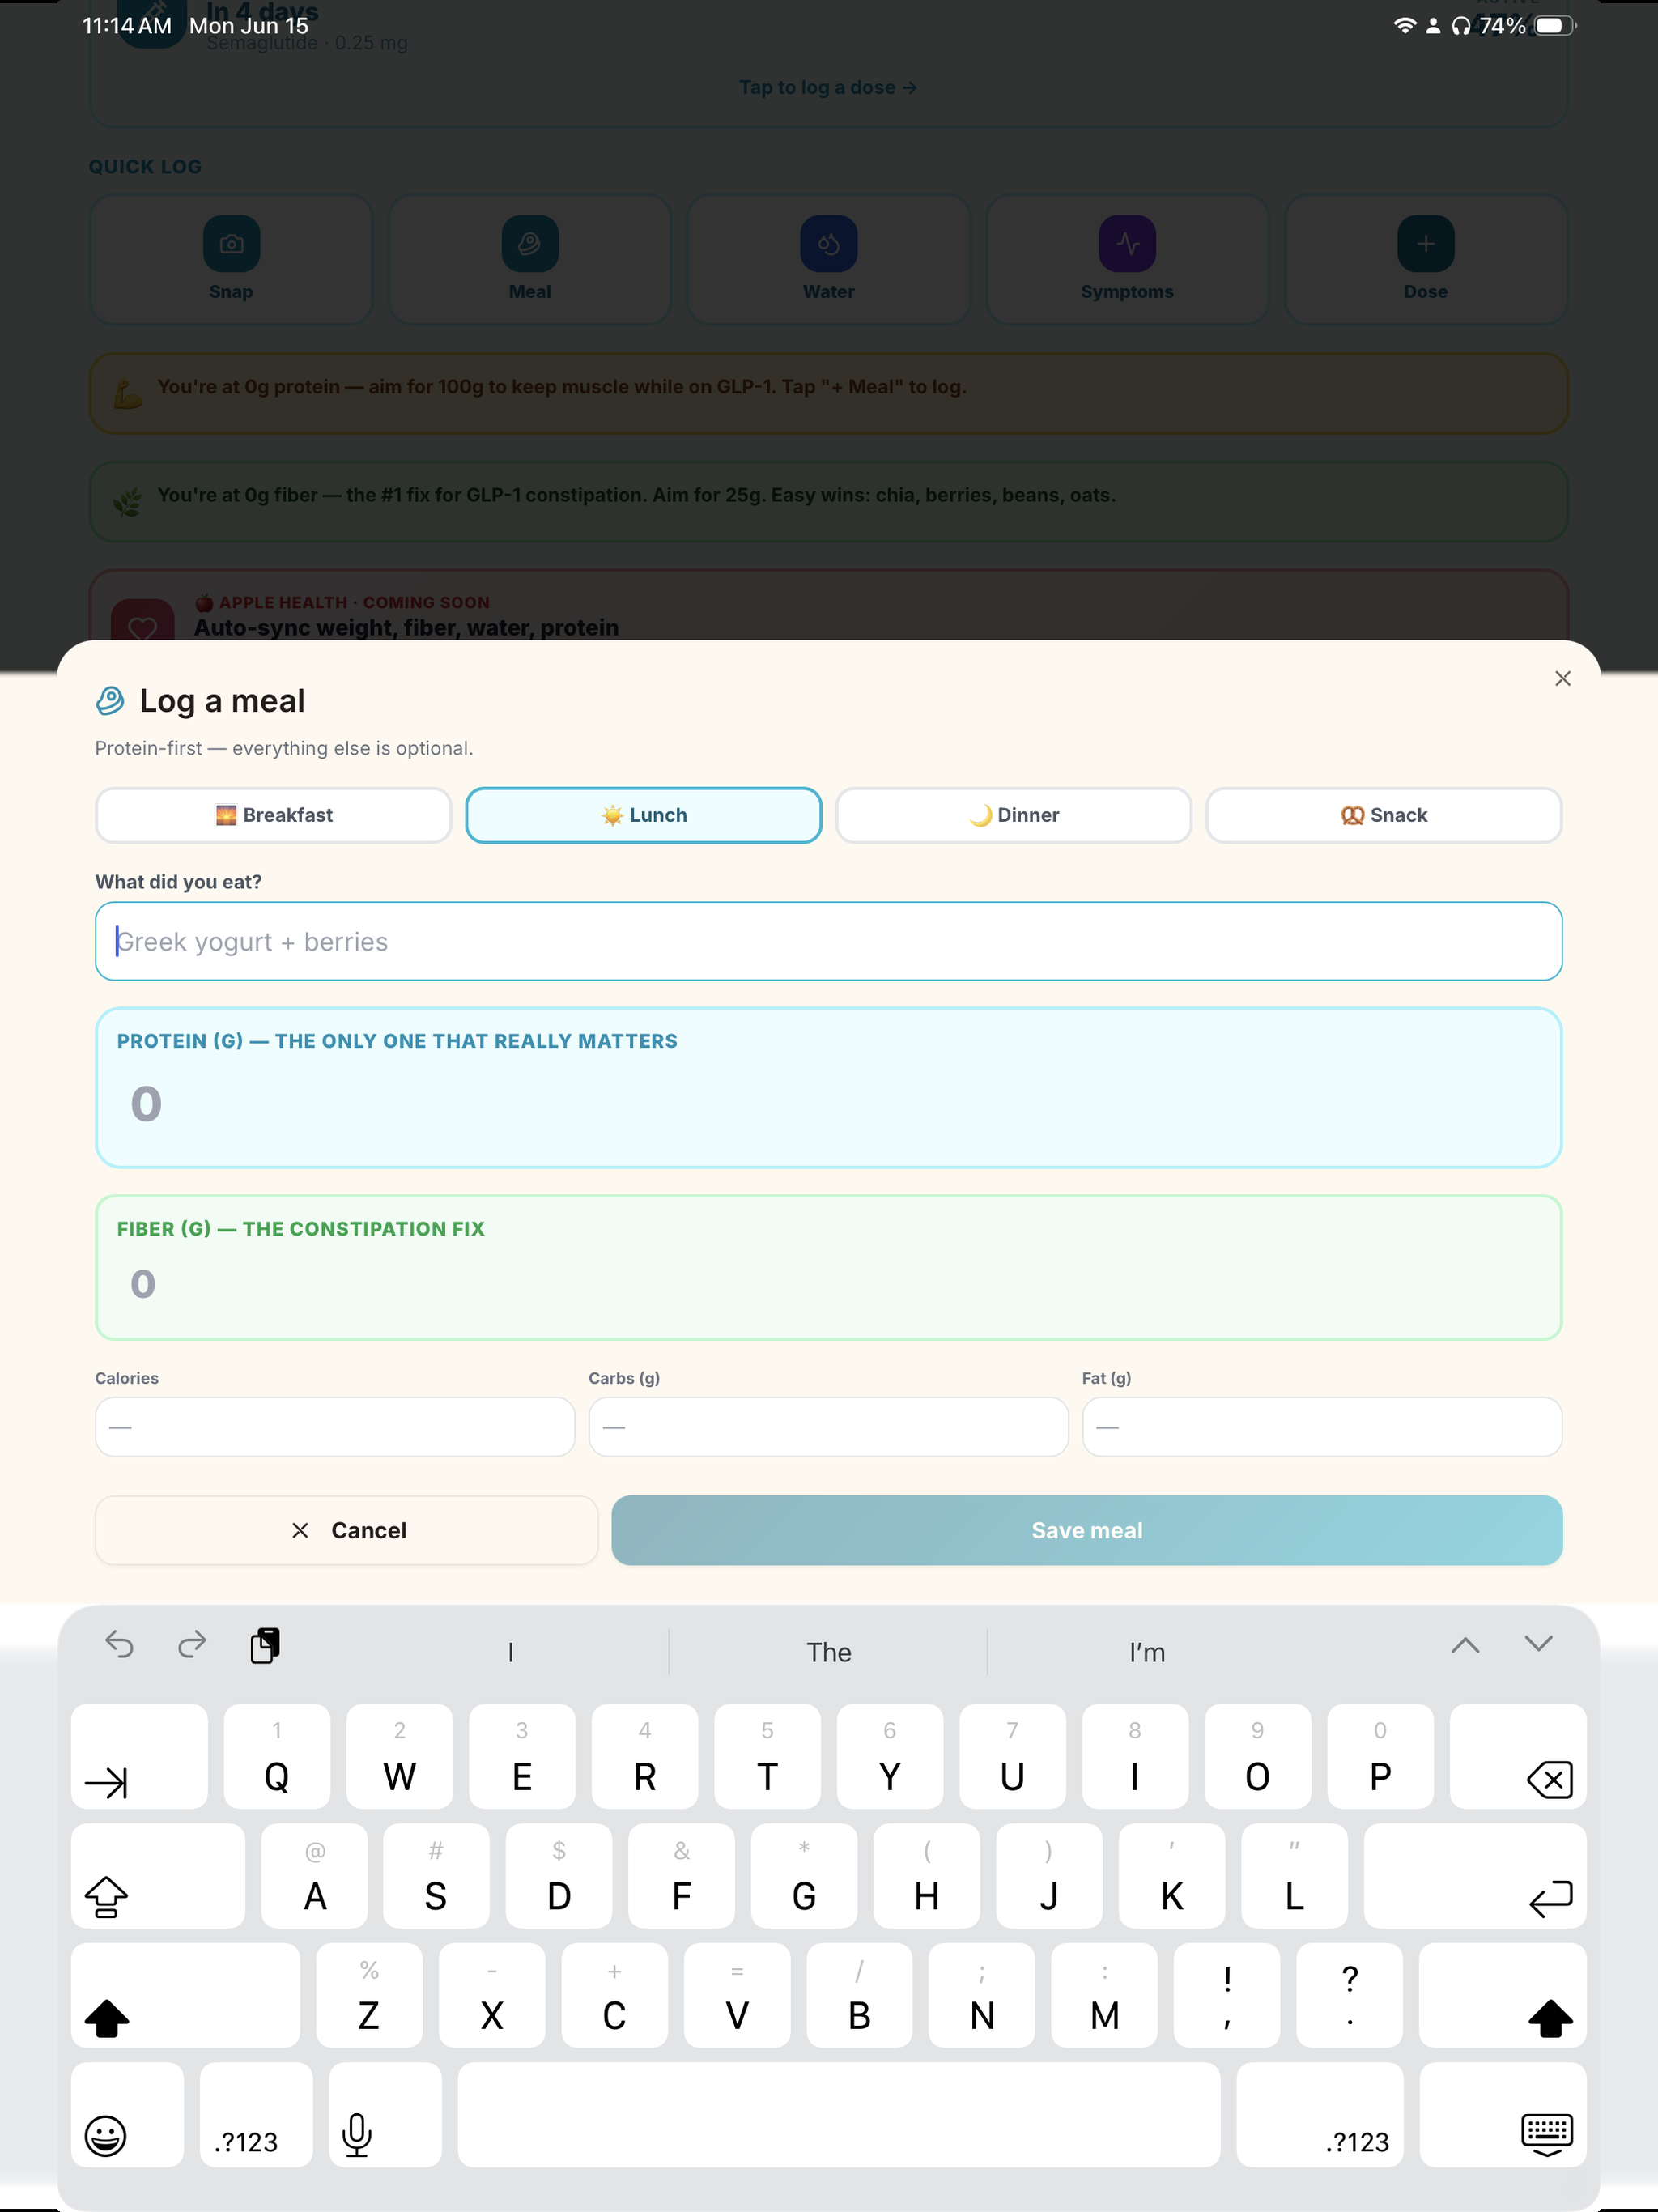Hide the on-screen keyboard
The height and width of the screenshot is (2212, 1658).
(x=1502, y=2114)
